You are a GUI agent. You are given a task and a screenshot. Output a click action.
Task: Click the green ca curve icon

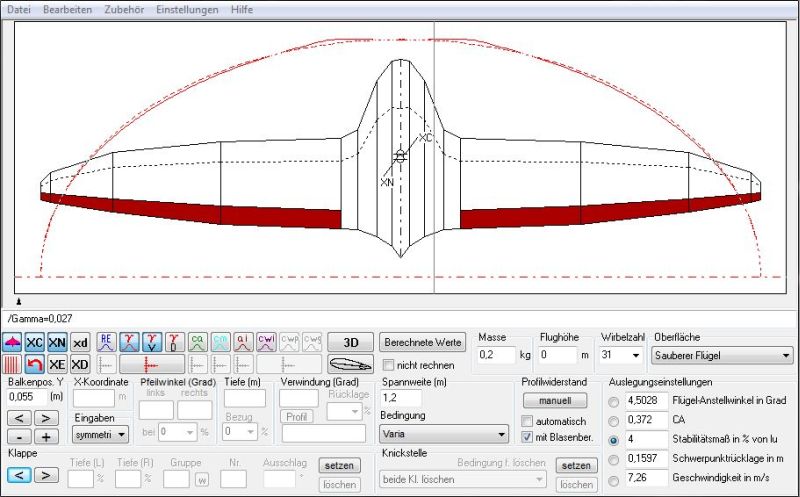(198, 343)
